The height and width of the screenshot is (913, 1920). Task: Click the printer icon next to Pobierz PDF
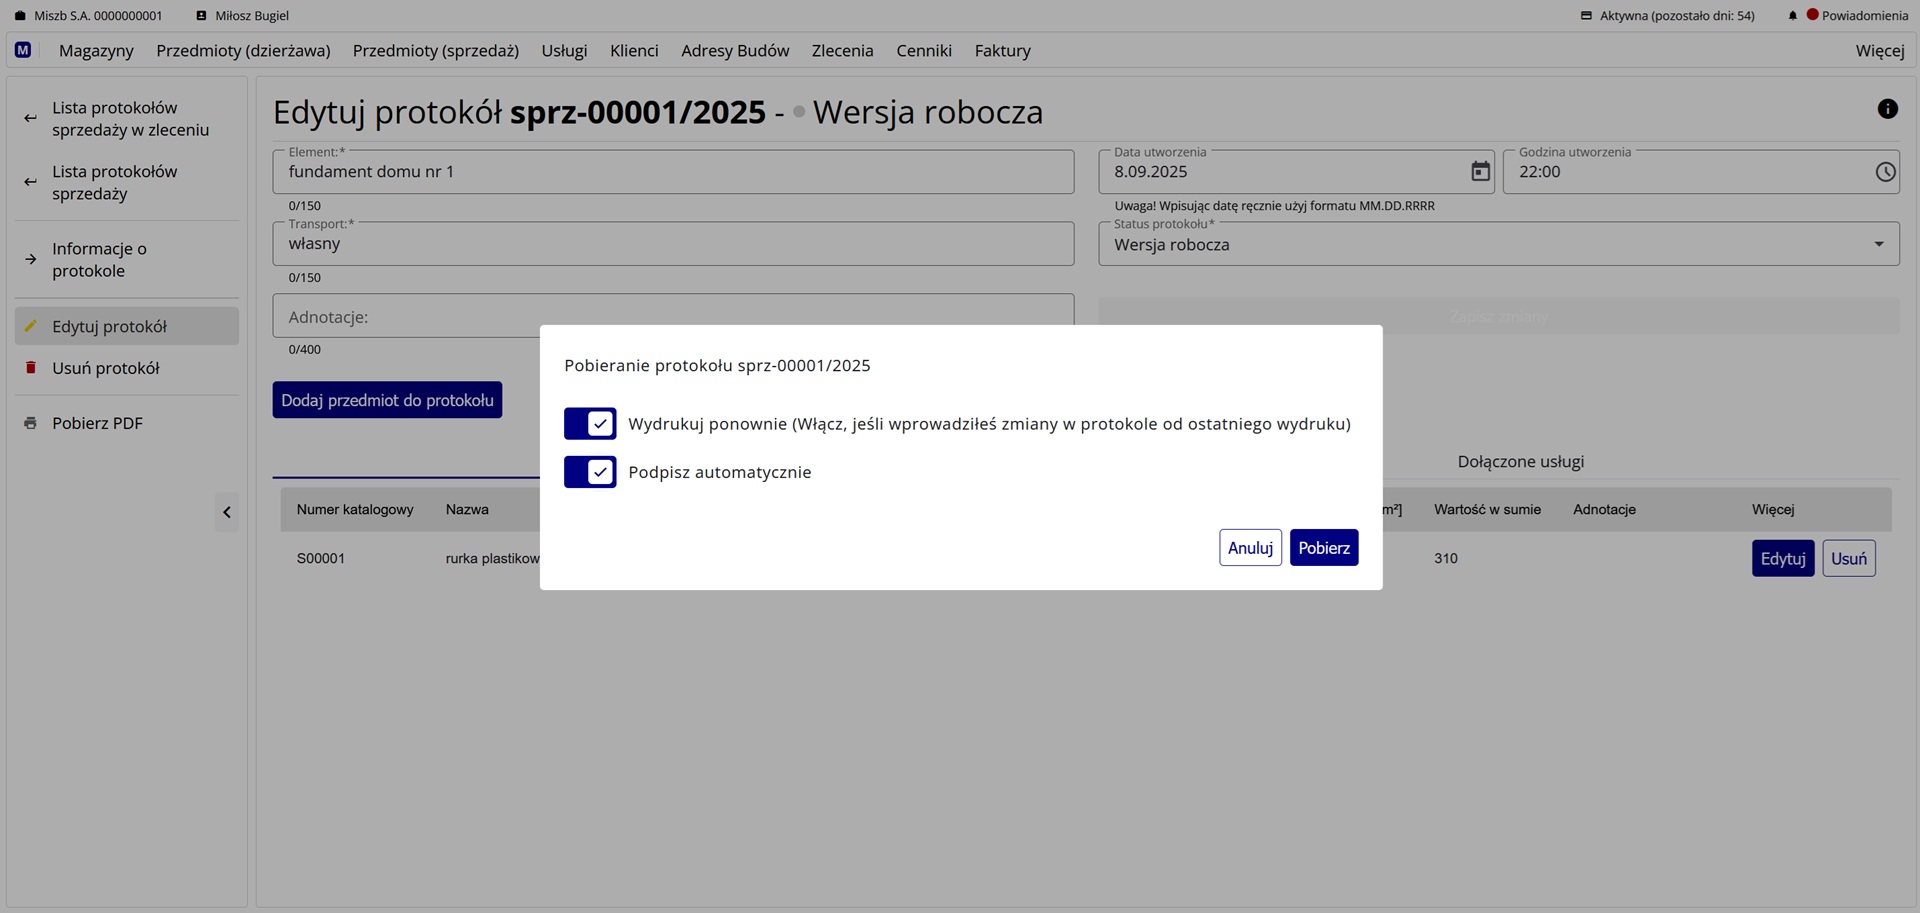(29, 422)
